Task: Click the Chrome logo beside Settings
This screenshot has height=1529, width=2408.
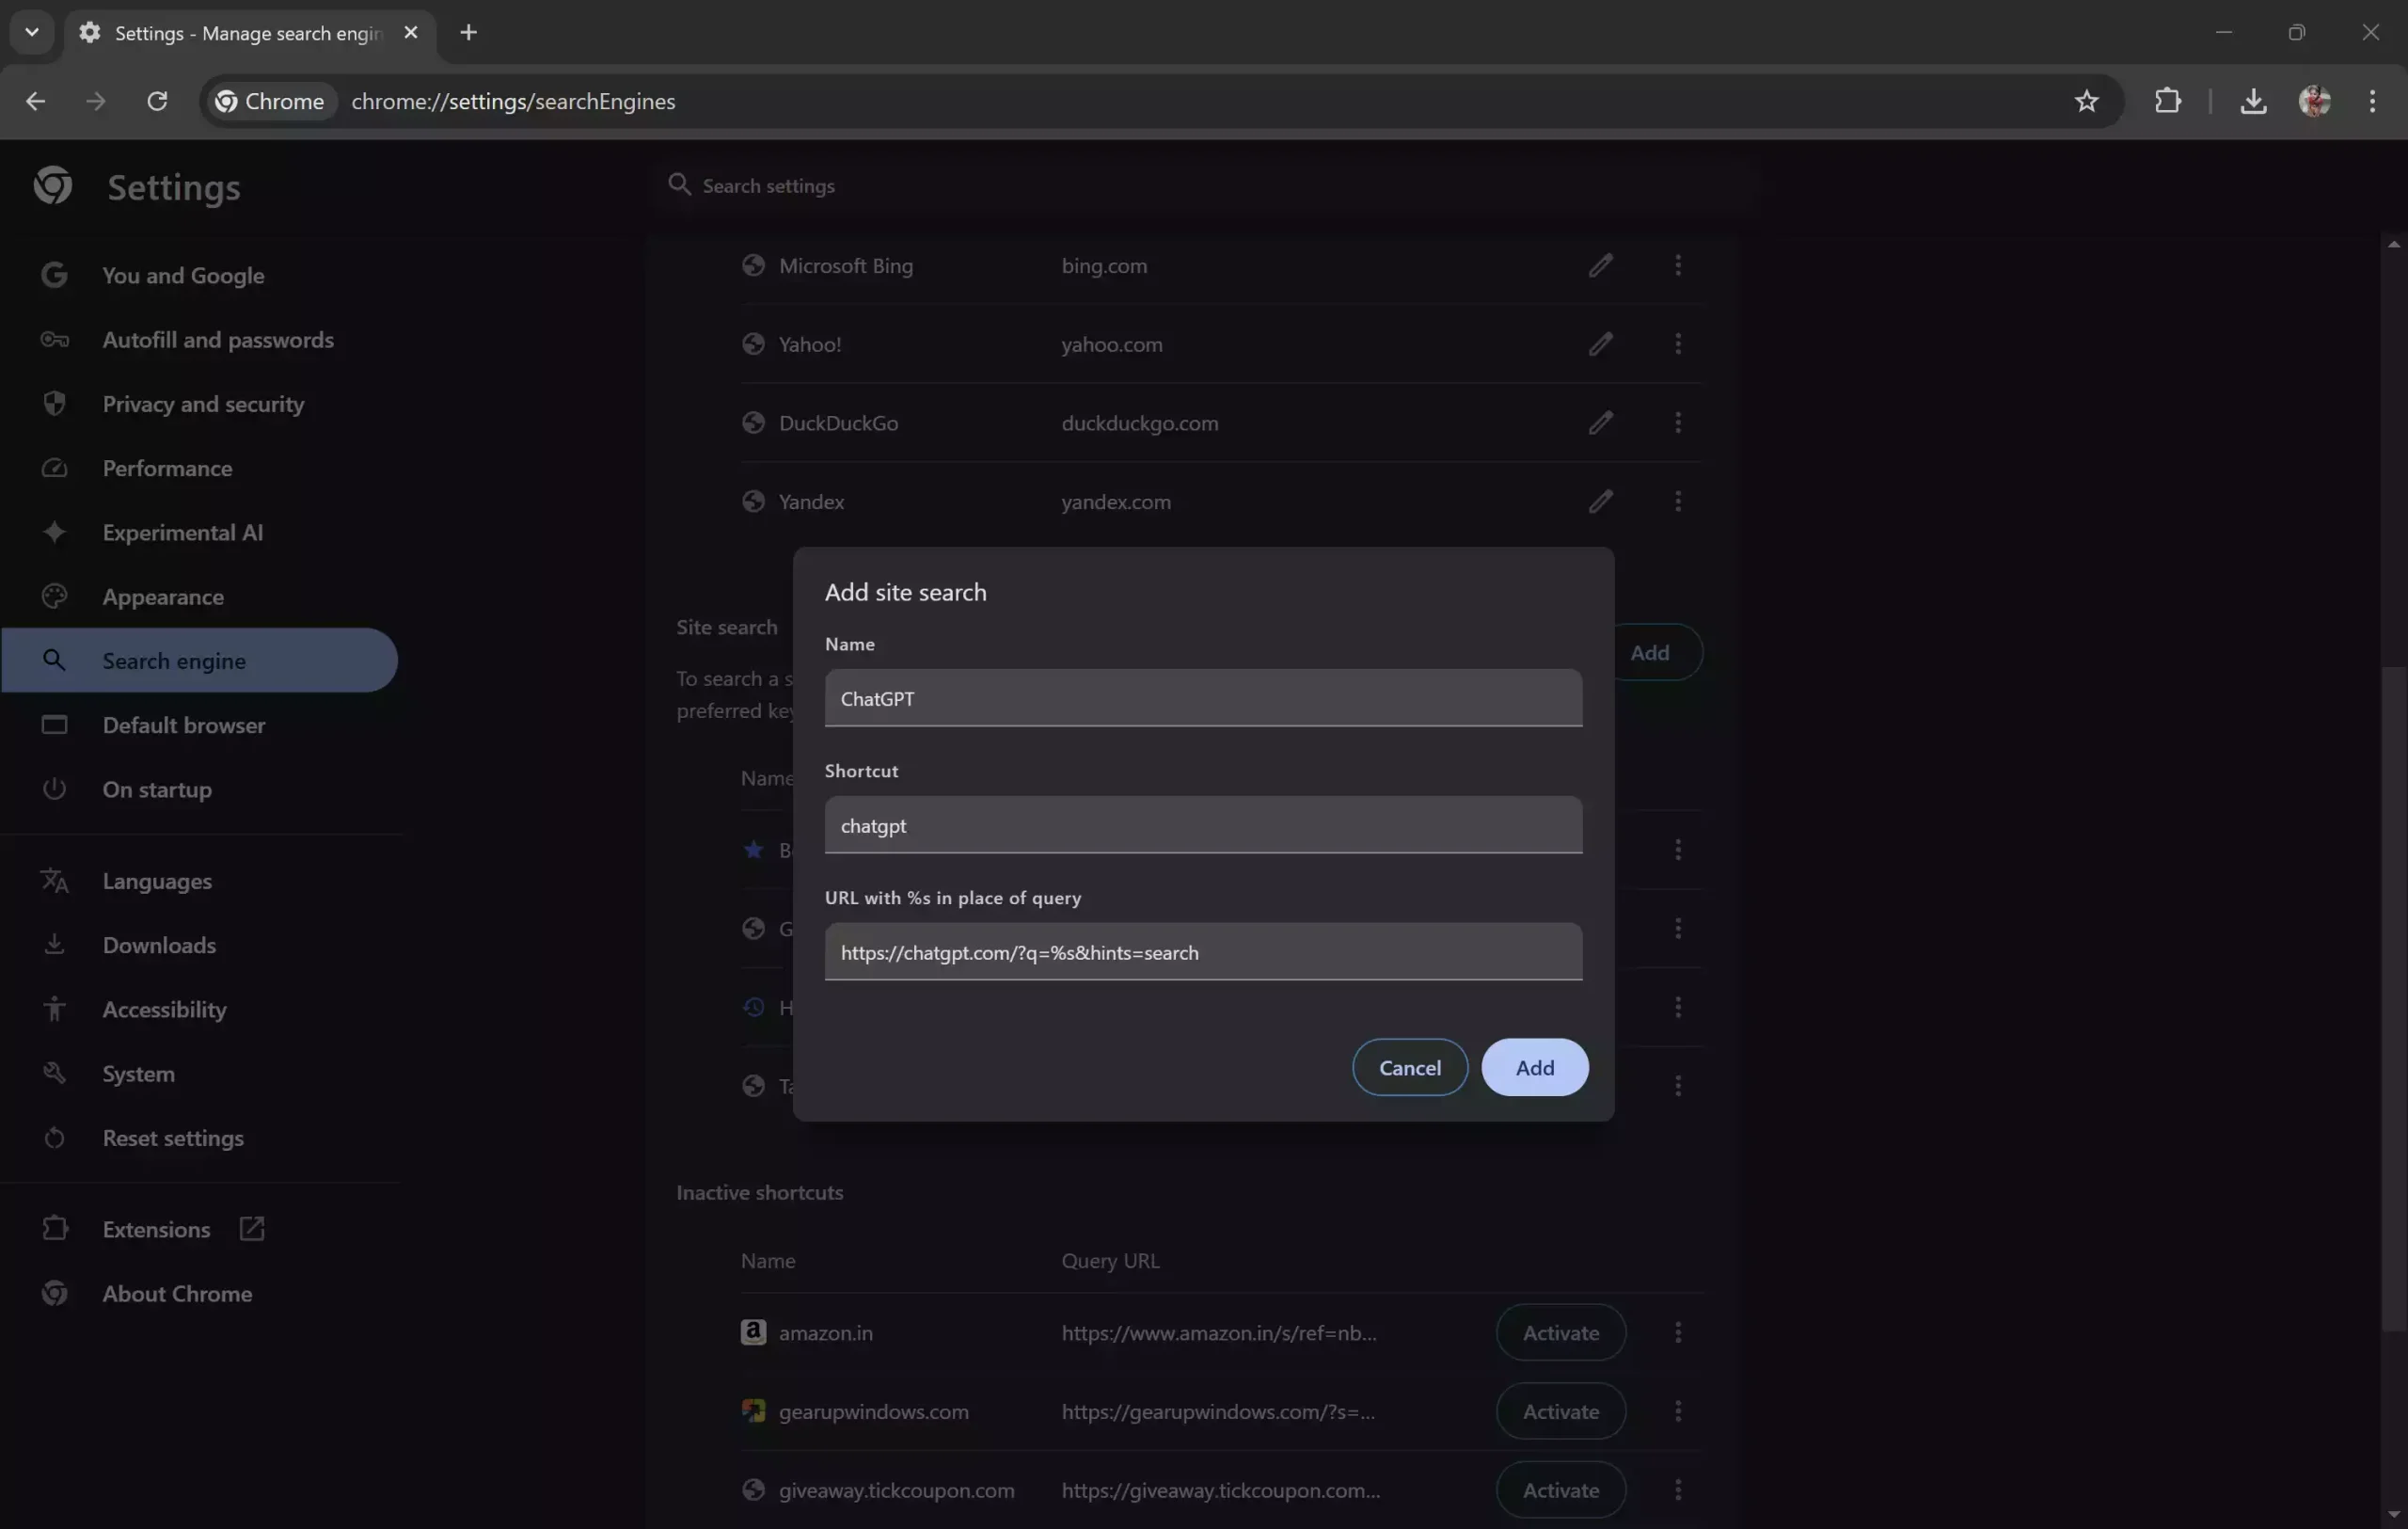Action: coord(53,185)
